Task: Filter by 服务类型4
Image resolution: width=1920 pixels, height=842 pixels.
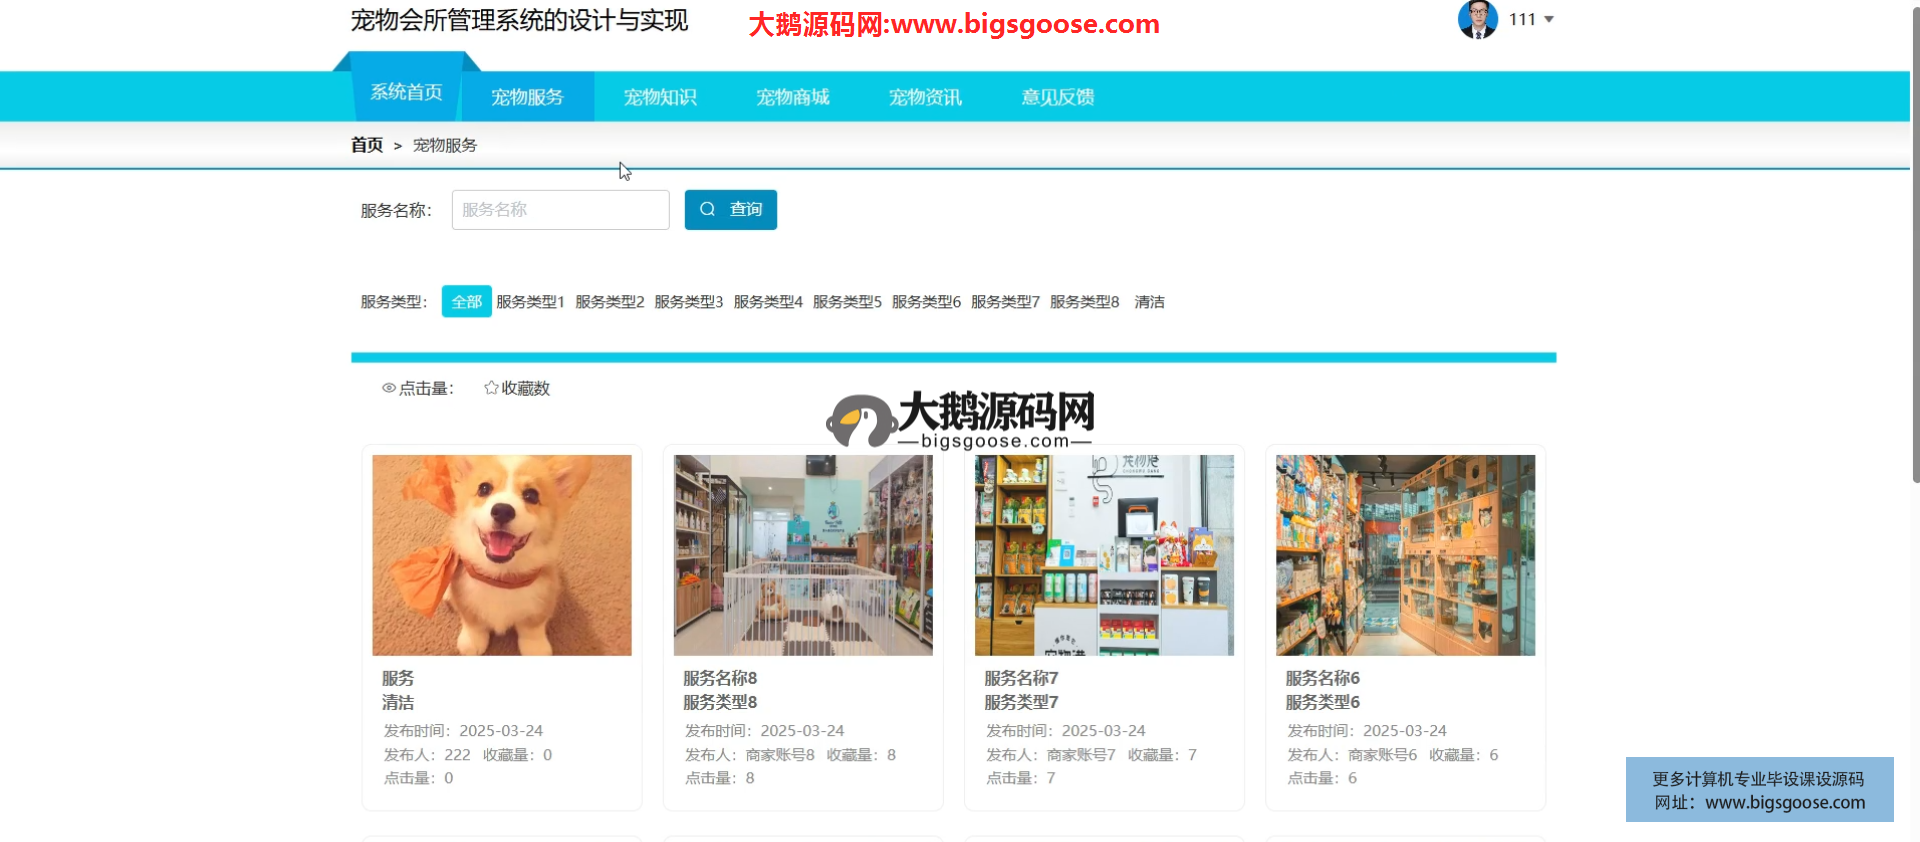Action: pyautogui.click(x=768, y=302)
